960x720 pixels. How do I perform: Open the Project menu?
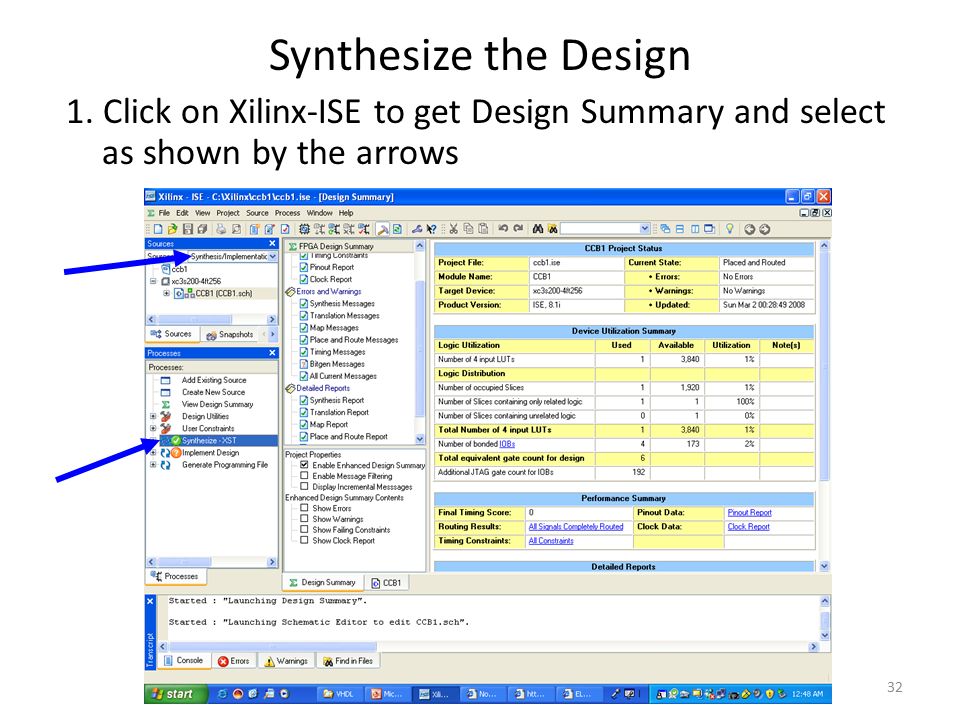click(228, 213)
